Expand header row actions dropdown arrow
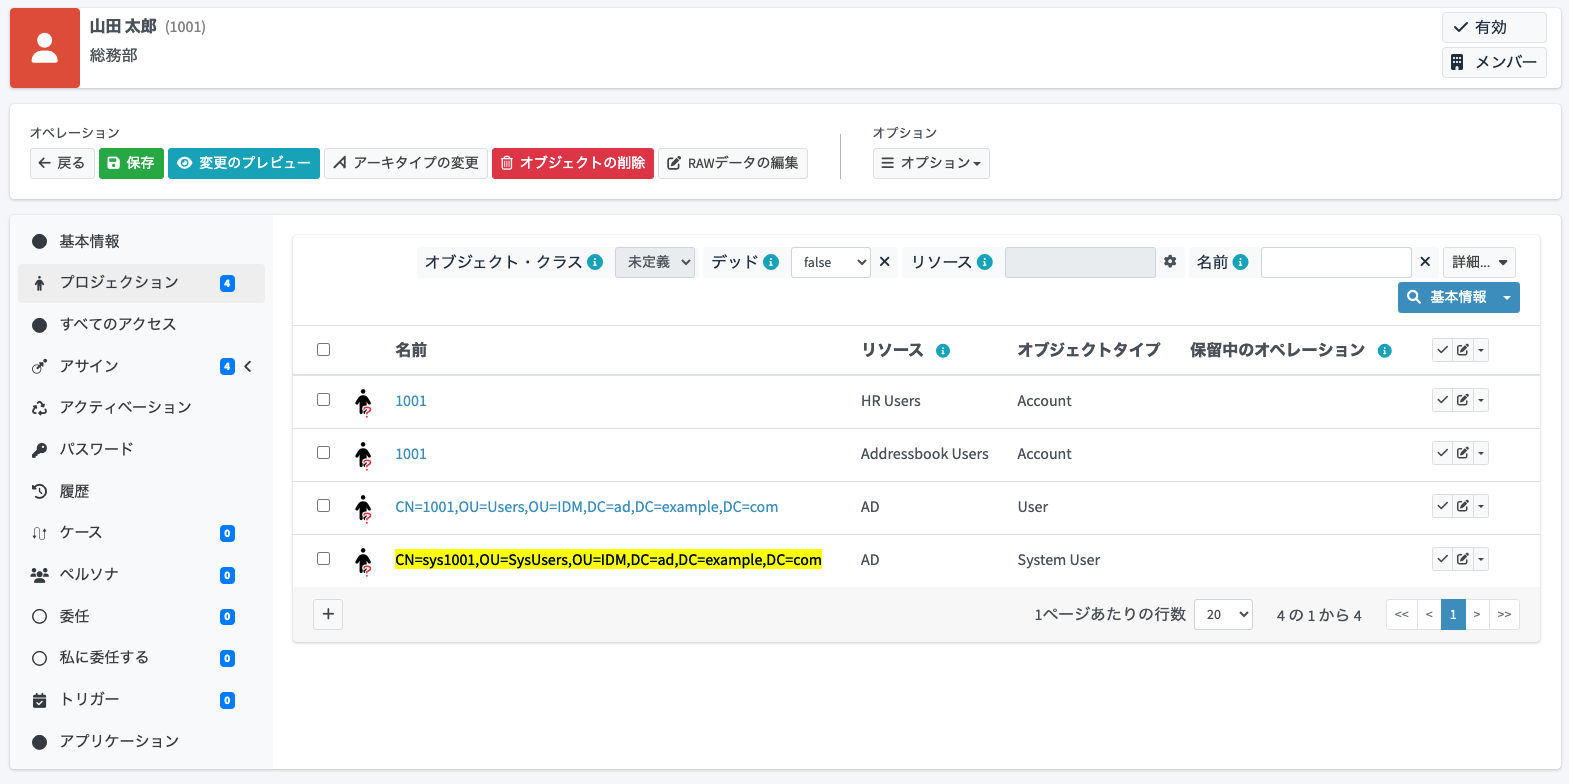The image size is (1569, 784). click(x=1481, y=350)
